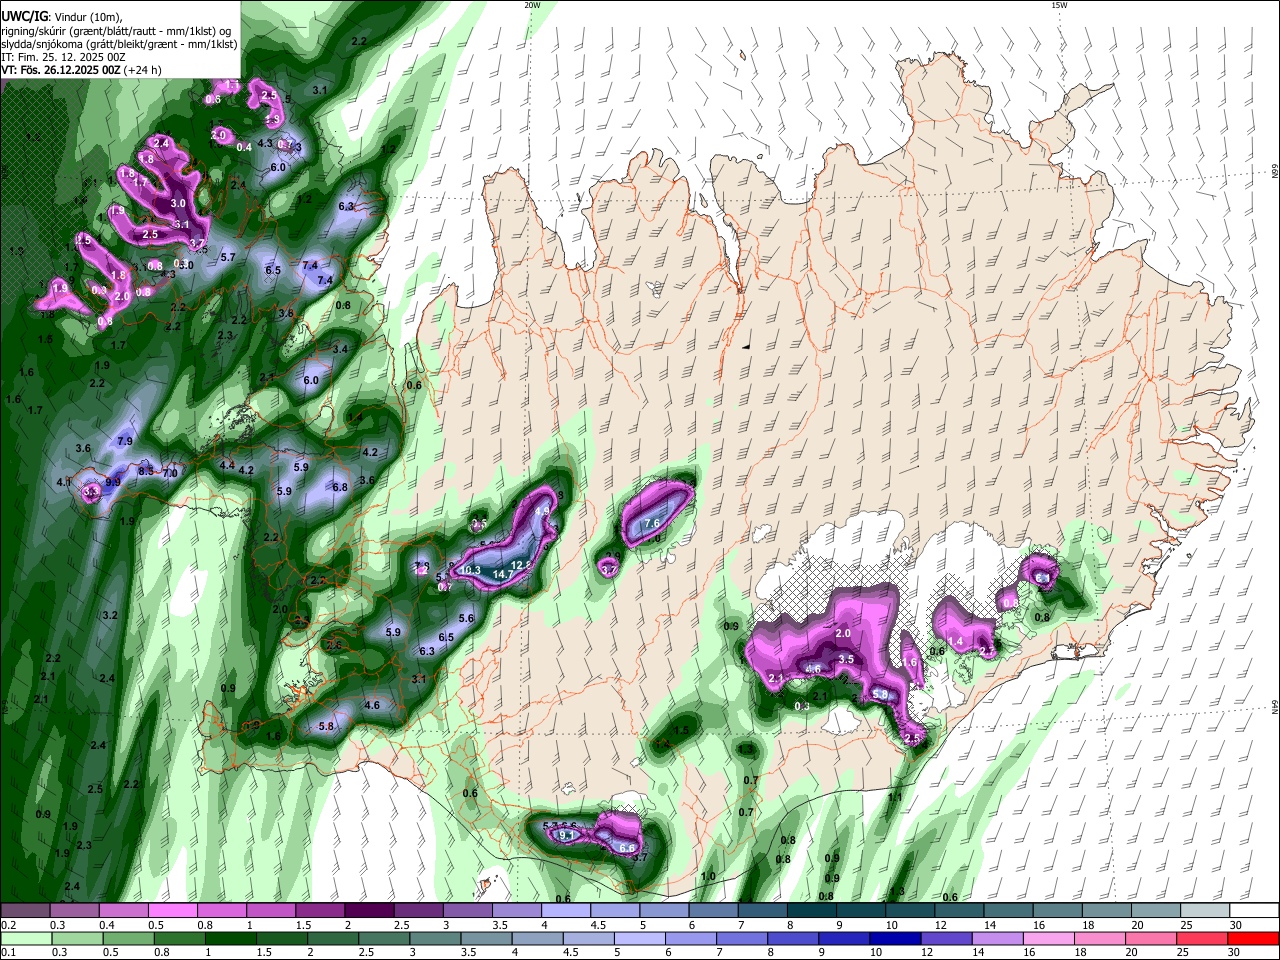Click the 6.6 value near the south coast
Viewport: 1280px width, 960px height.
(628, 848)
